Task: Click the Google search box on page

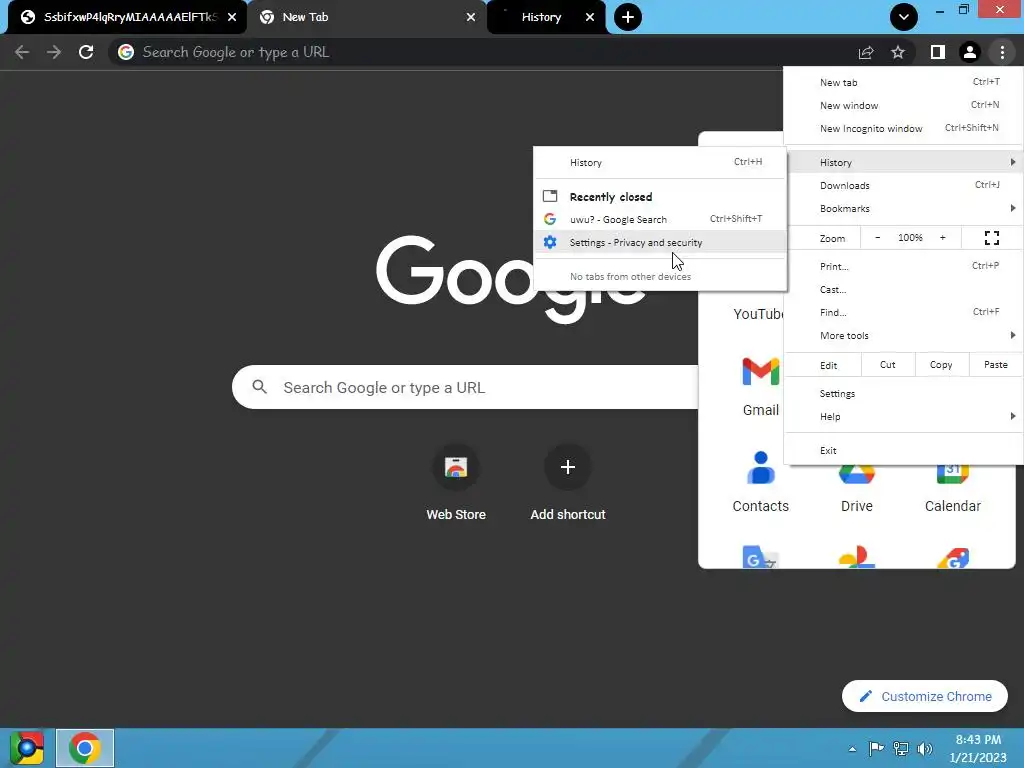Action: pyautogui.click(x=465, y=387)
